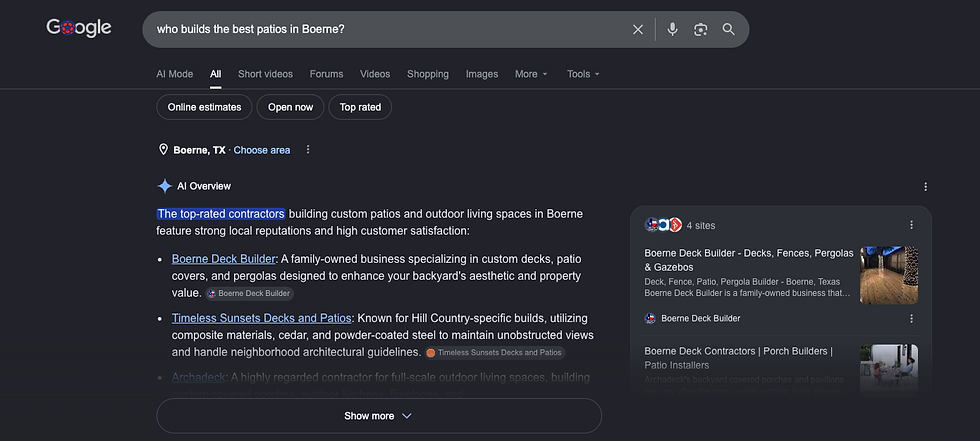The image size is (980, 441).
Task: Click Boerne Deck Builder wooden deck thumbnail
Action: tap(889, 275)
